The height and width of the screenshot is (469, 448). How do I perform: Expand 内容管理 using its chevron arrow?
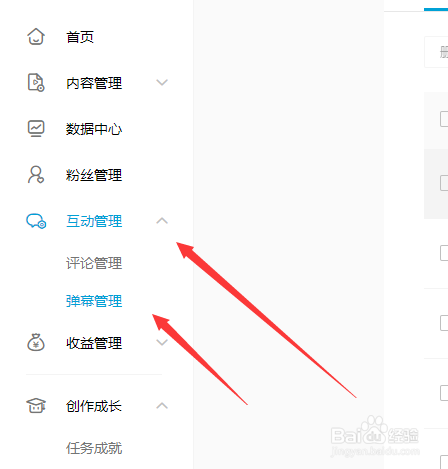[x=162, y=82]
